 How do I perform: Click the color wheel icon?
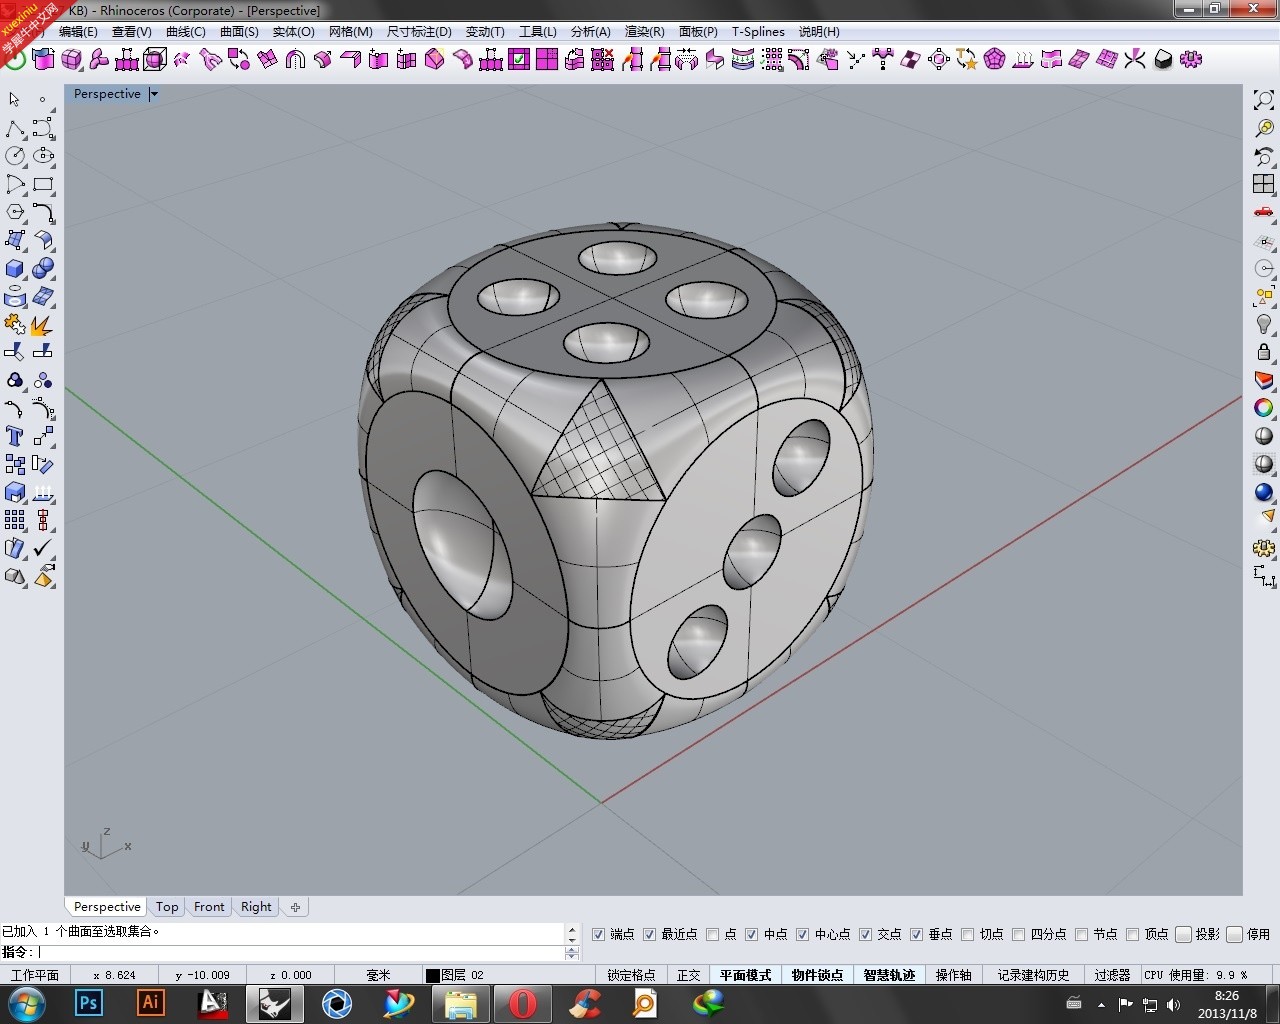1264,408
